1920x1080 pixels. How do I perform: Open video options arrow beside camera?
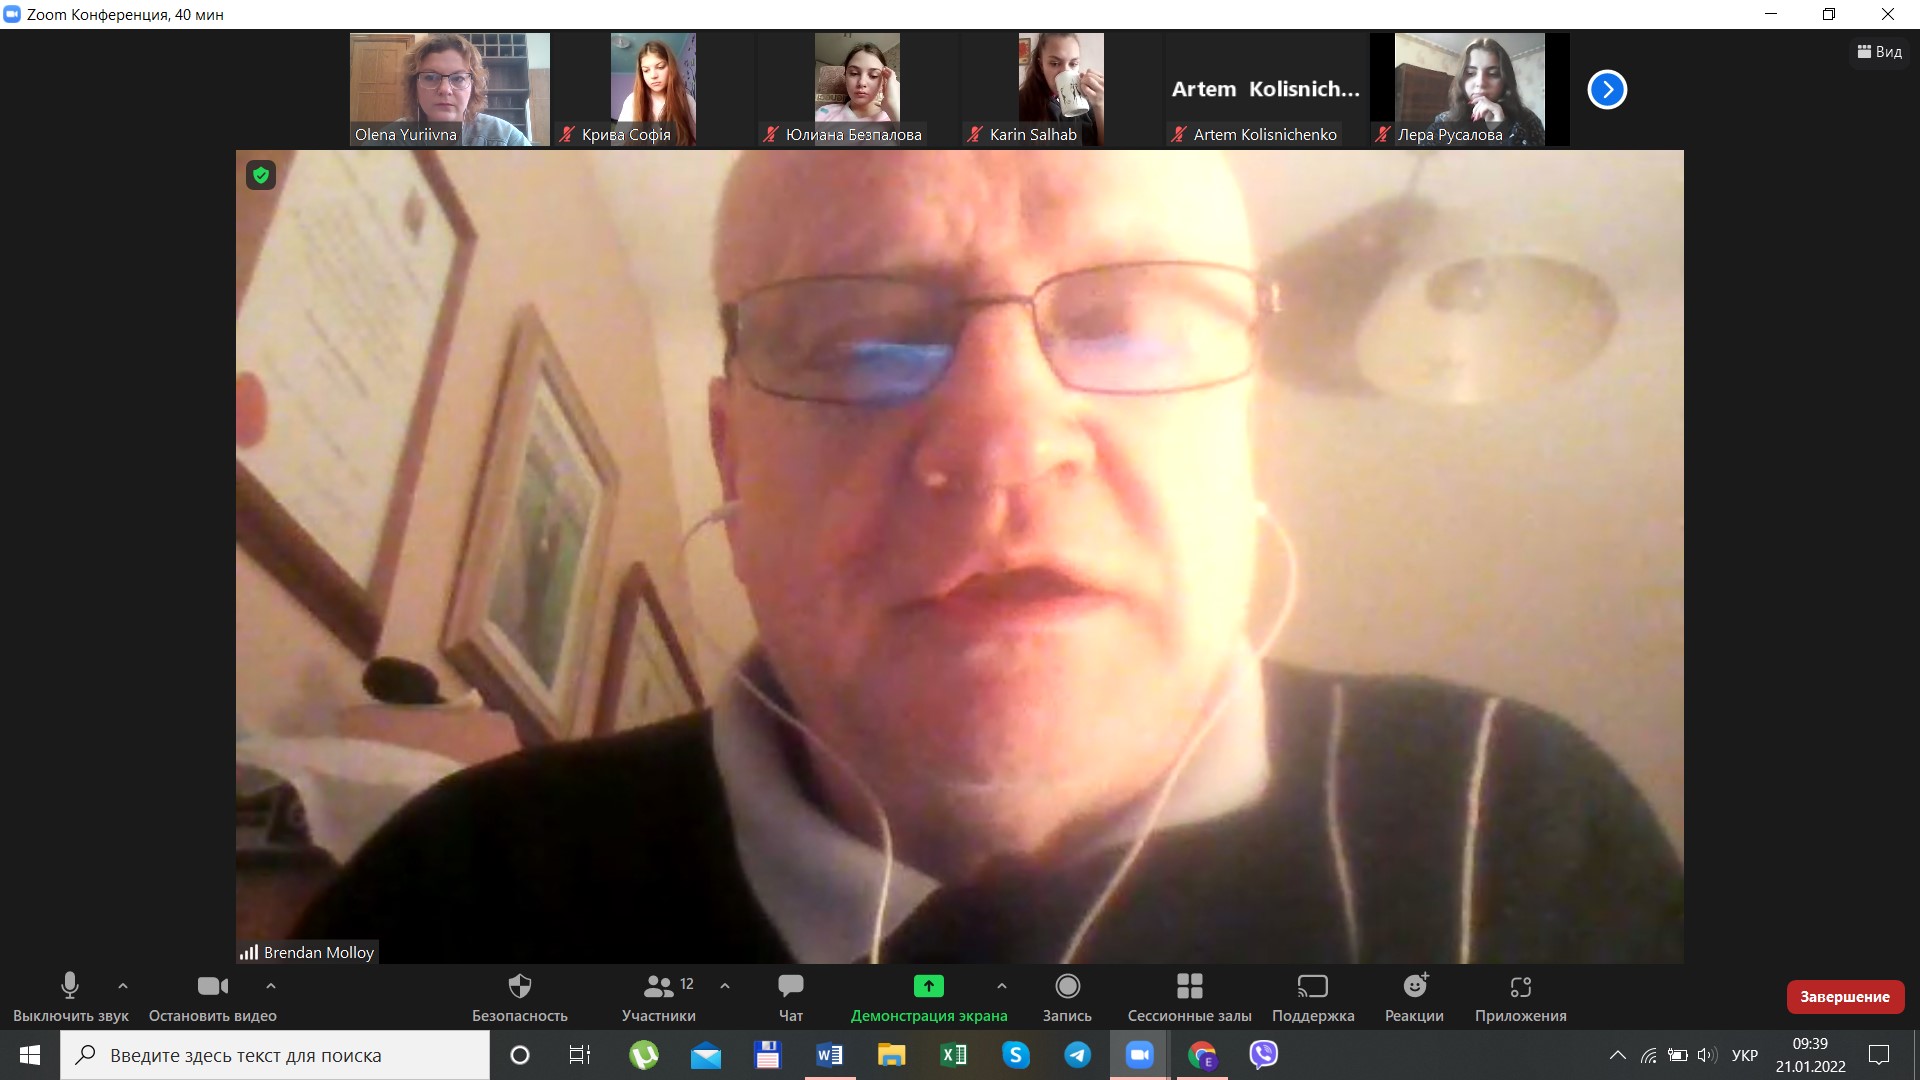point(271,986)
